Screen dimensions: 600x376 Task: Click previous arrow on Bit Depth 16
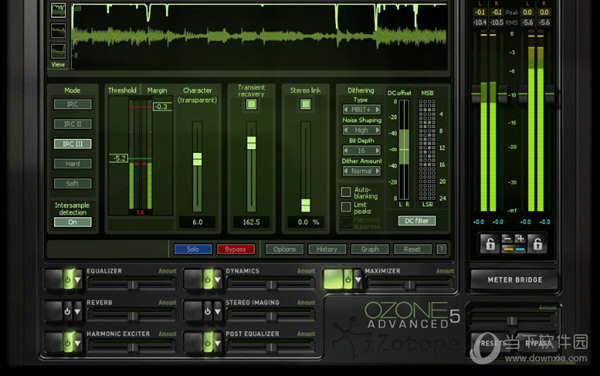[x=346, y=151]
